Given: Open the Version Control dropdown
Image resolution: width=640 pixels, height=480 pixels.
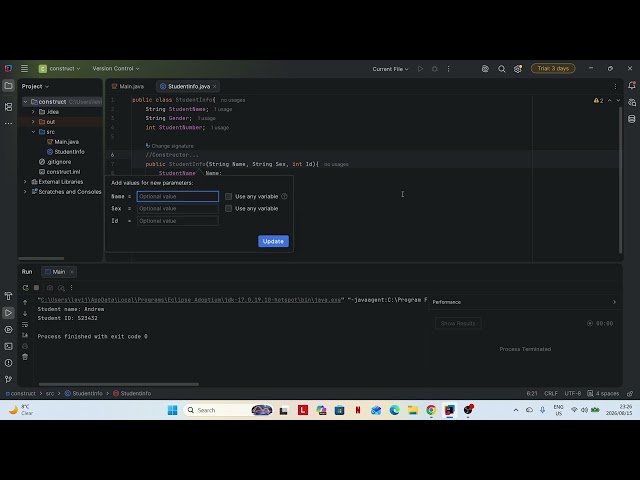Looking at the screenshot, I should 116,69.
